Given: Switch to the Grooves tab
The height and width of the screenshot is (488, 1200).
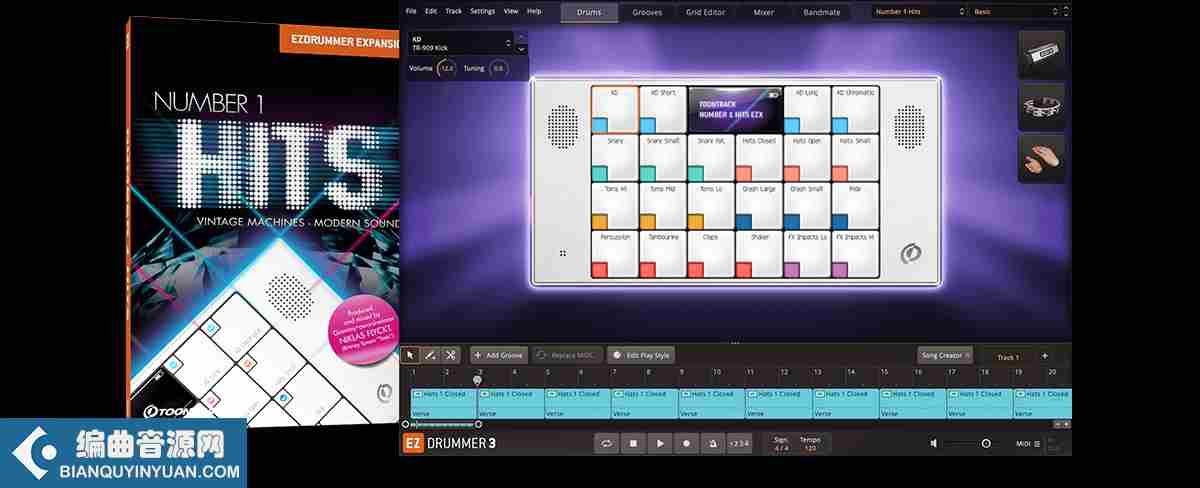Looking at the screenshot, I should (x=647, y=12).
